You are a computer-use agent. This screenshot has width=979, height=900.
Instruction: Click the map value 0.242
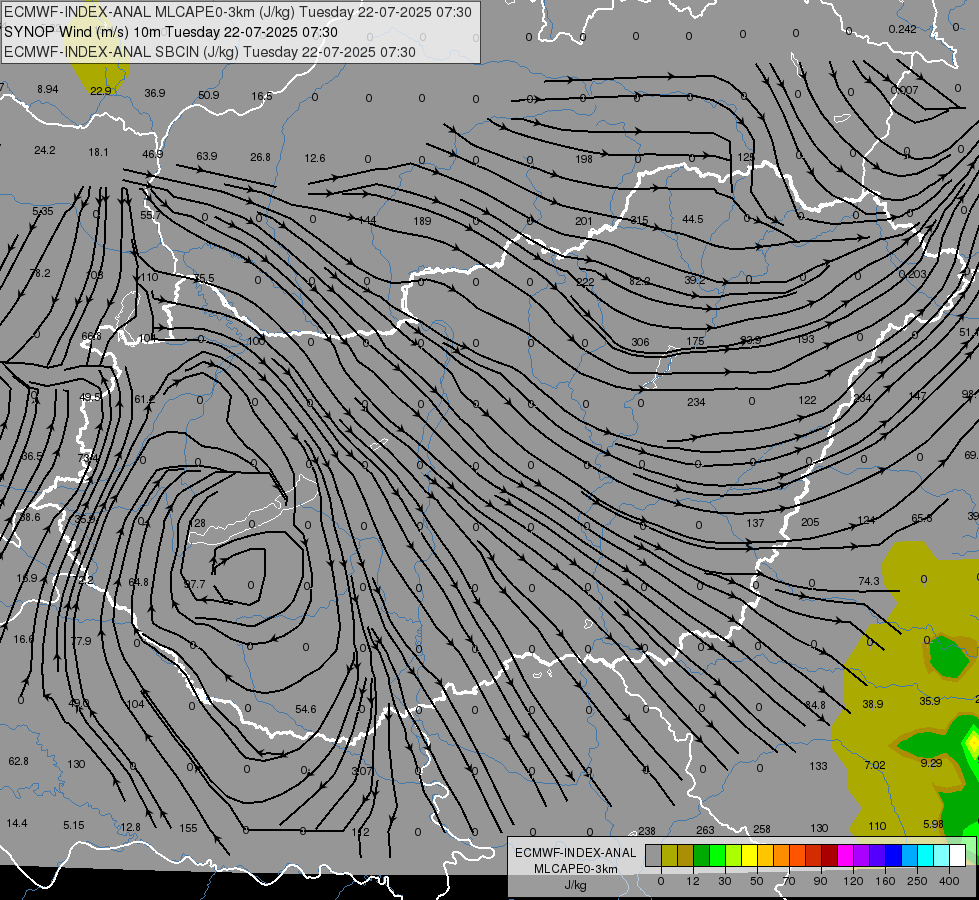coord(902,29)
